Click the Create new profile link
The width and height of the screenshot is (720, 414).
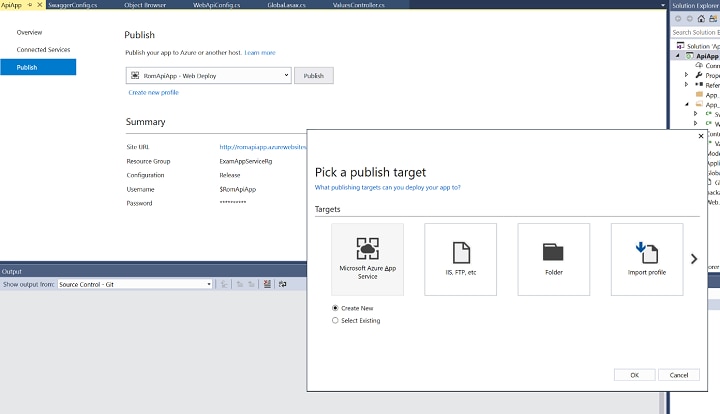pos(153,92)
